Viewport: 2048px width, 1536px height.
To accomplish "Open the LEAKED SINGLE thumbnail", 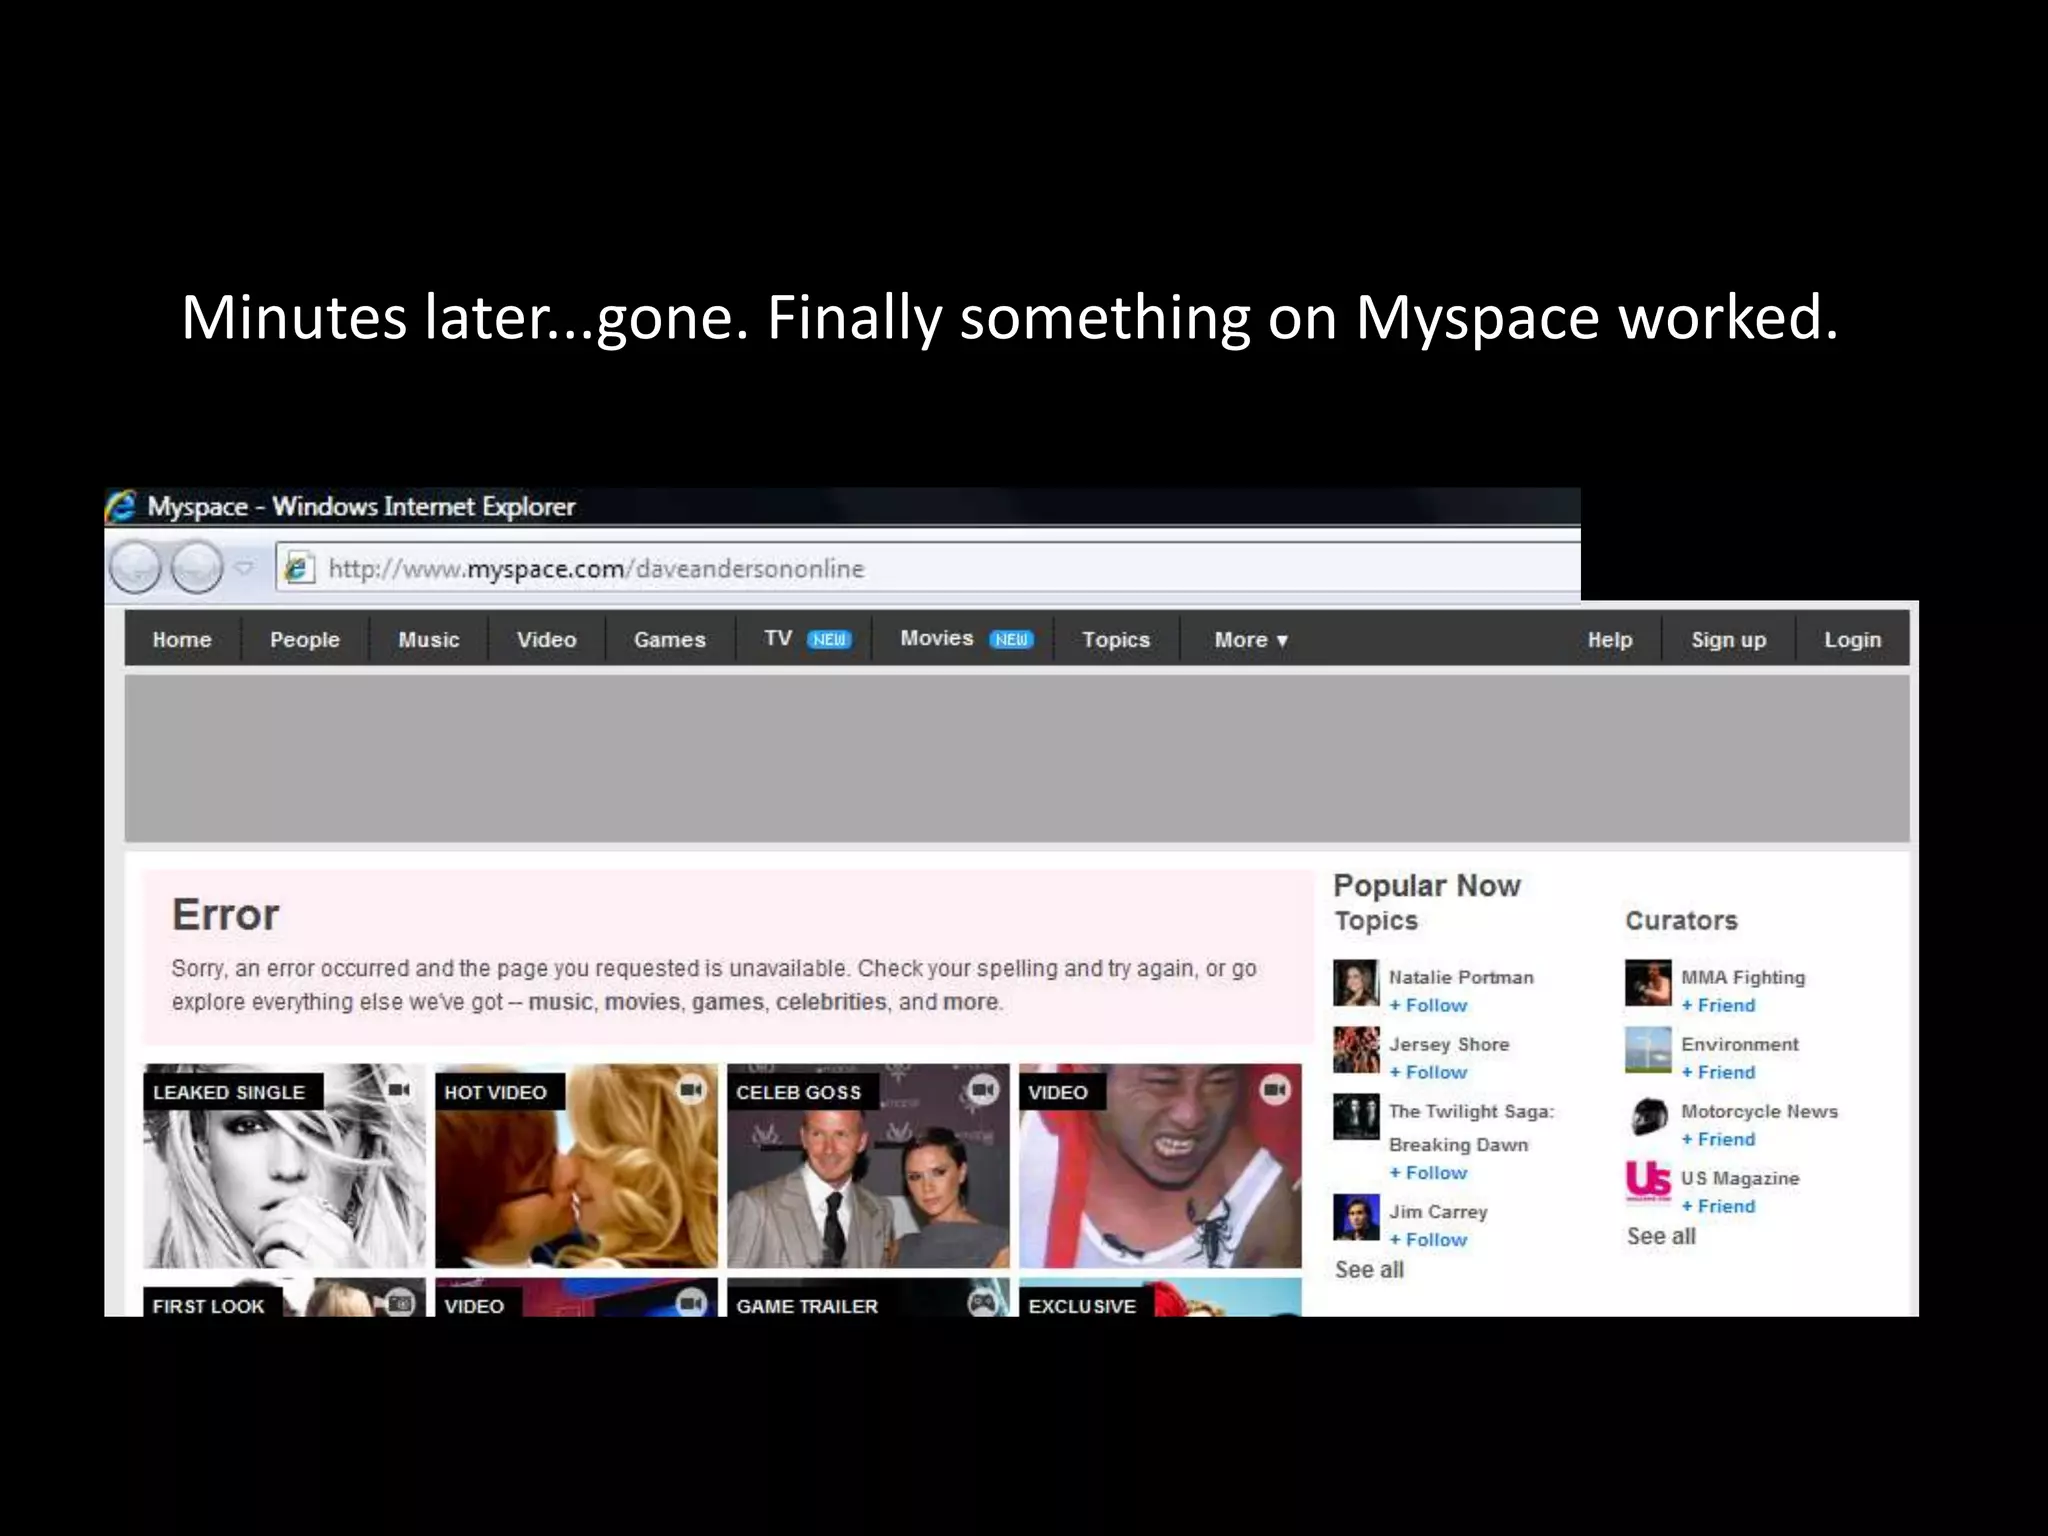I will pos(284,1166).
